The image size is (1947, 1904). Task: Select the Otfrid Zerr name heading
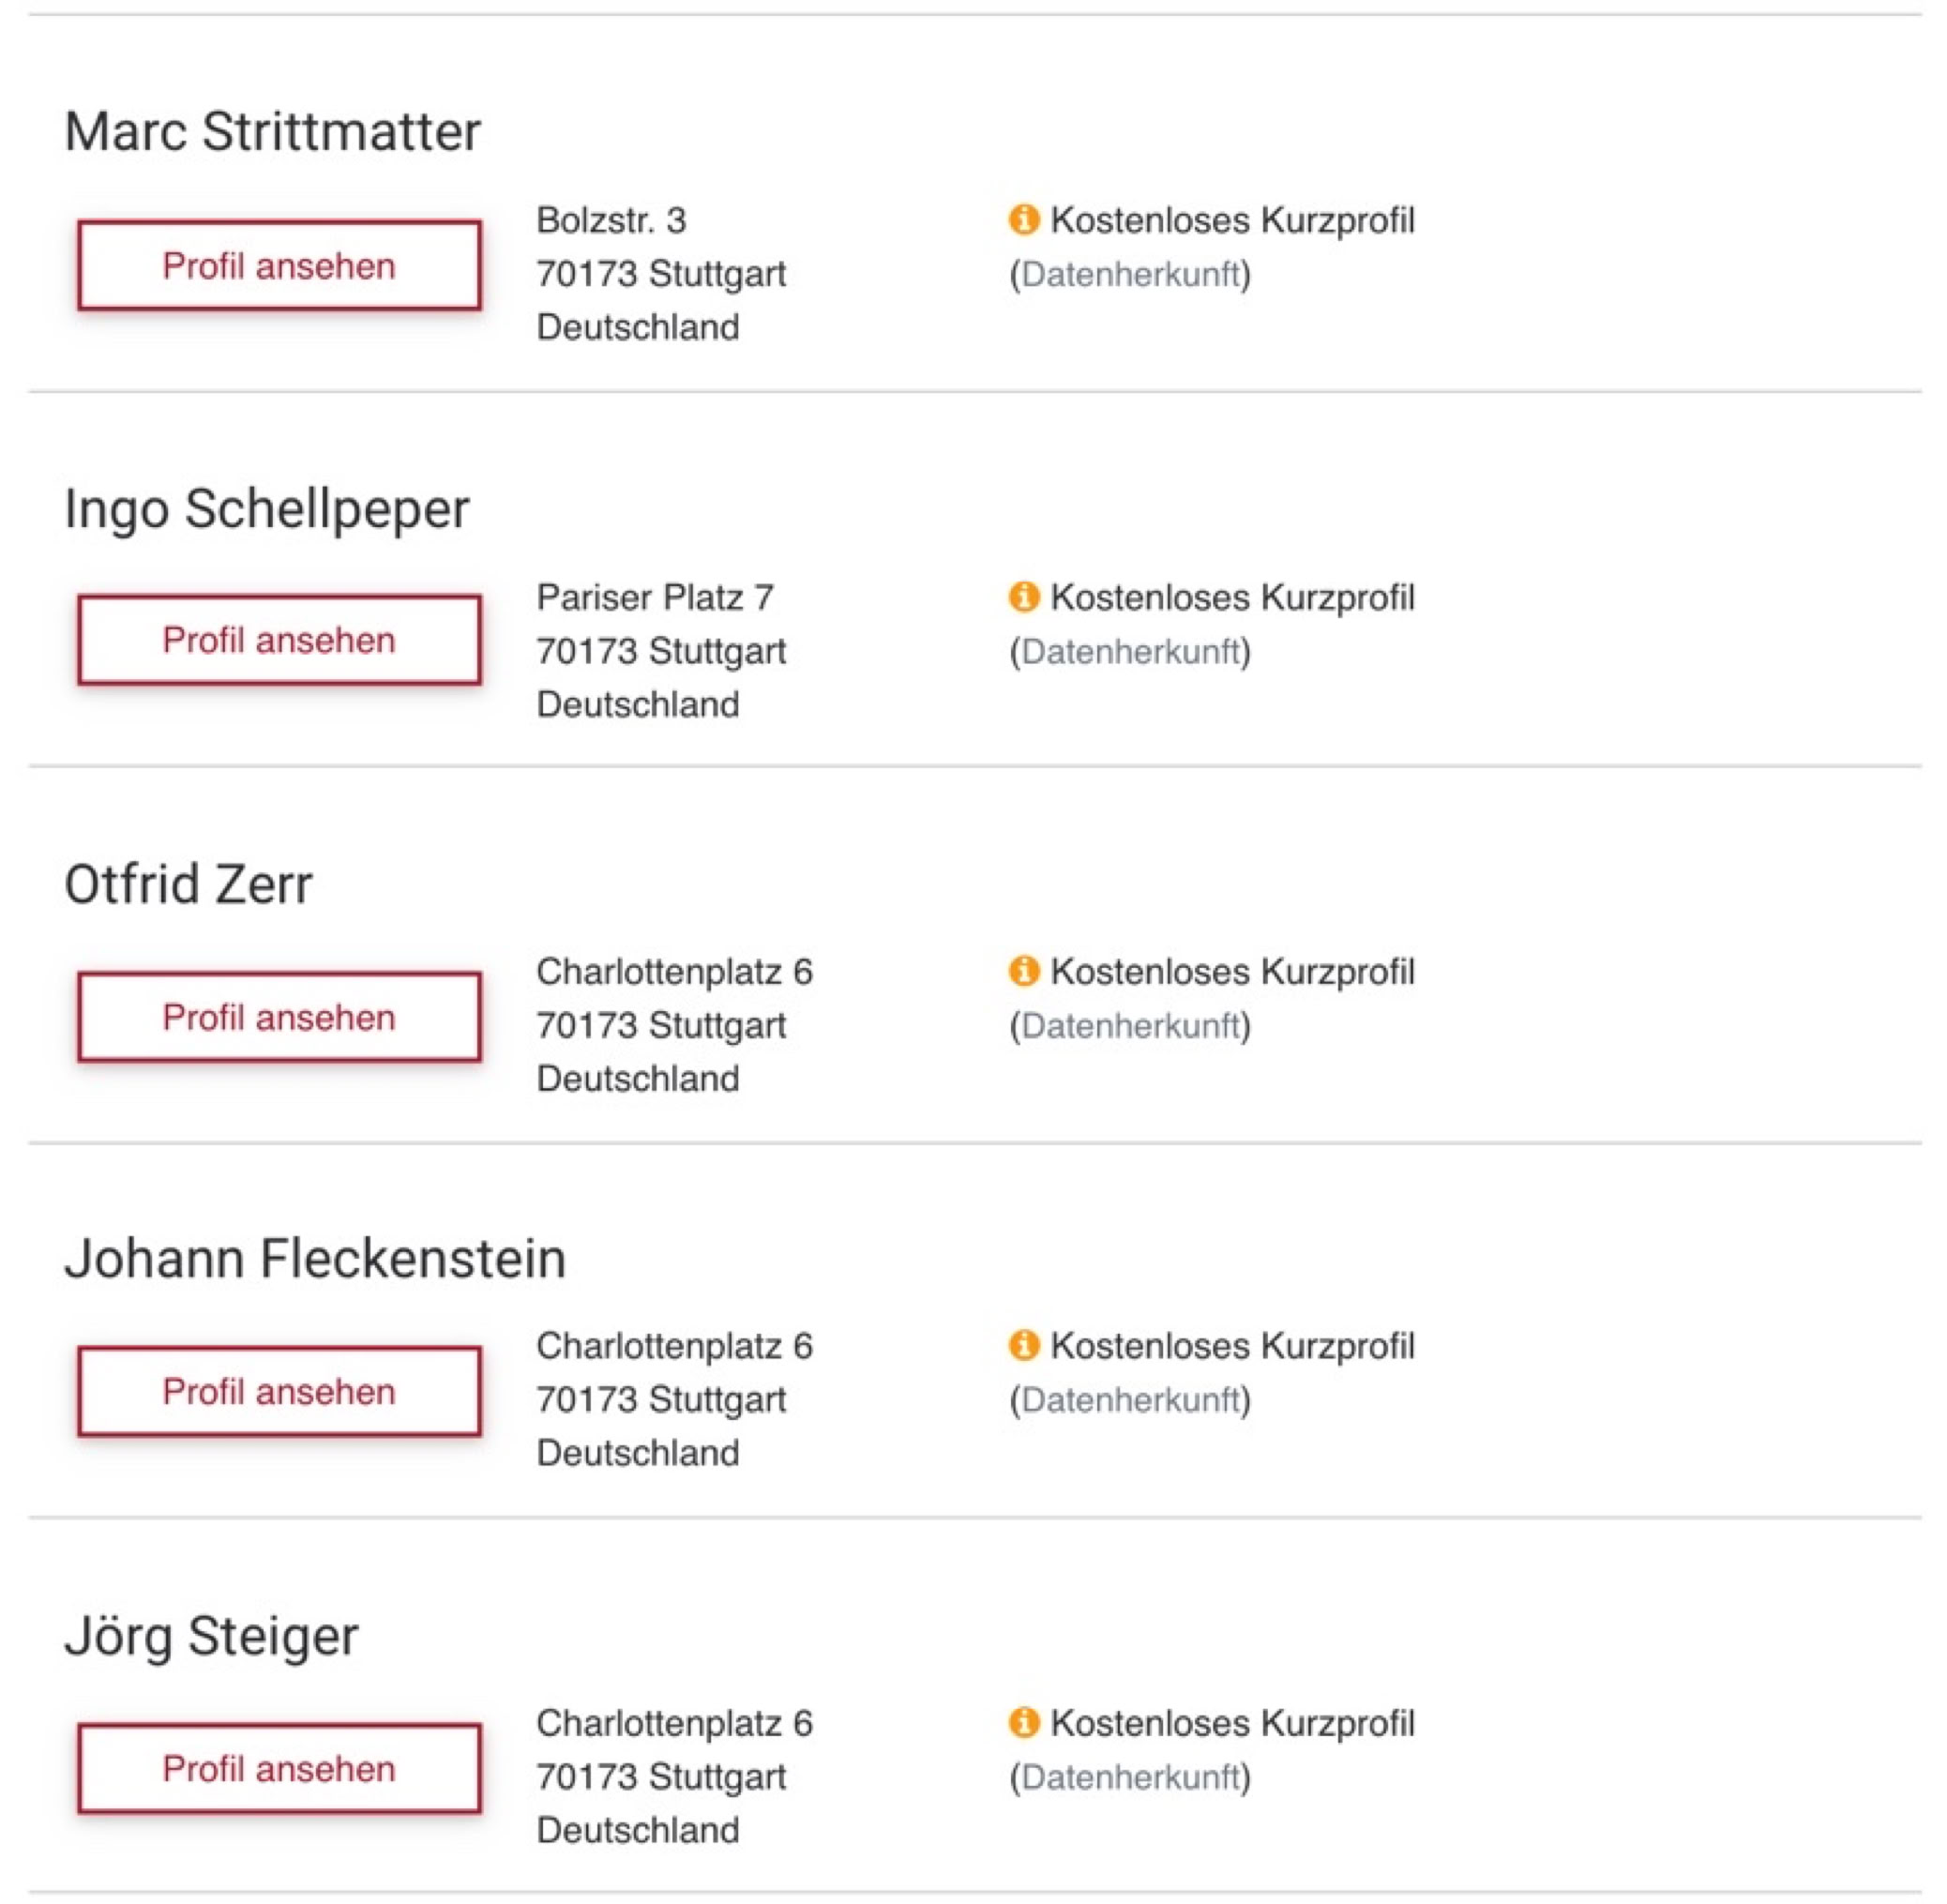coord(189,884)
